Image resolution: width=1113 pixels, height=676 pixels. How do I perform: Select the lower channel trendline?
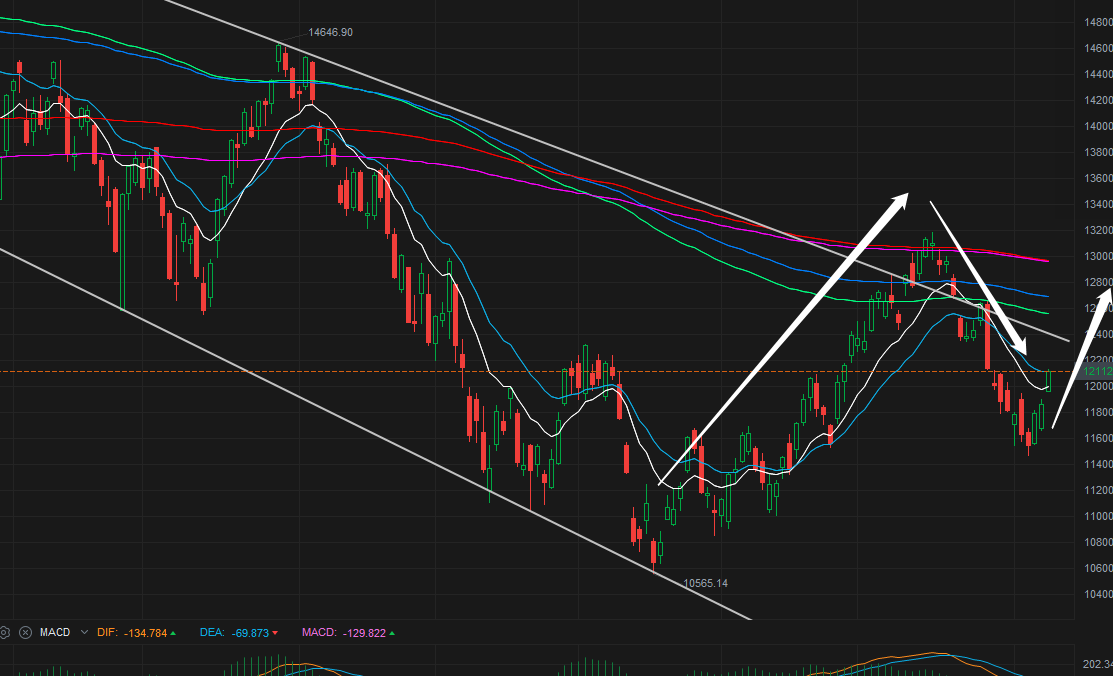point(375,434)
